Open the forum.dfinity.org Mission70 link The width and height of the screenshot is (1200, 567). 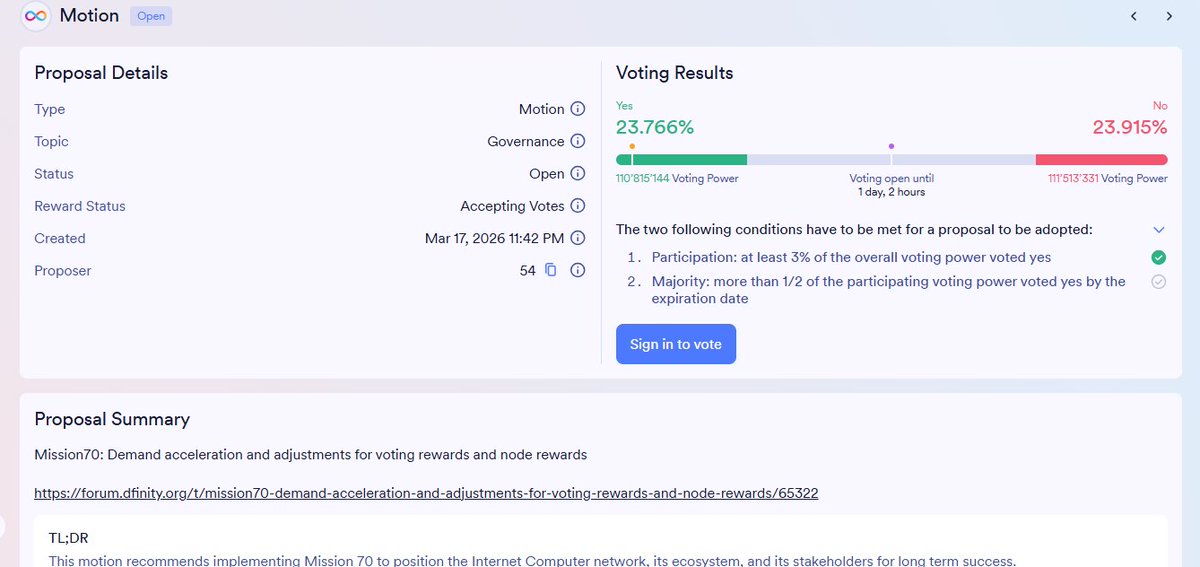[x=426, y=493]
